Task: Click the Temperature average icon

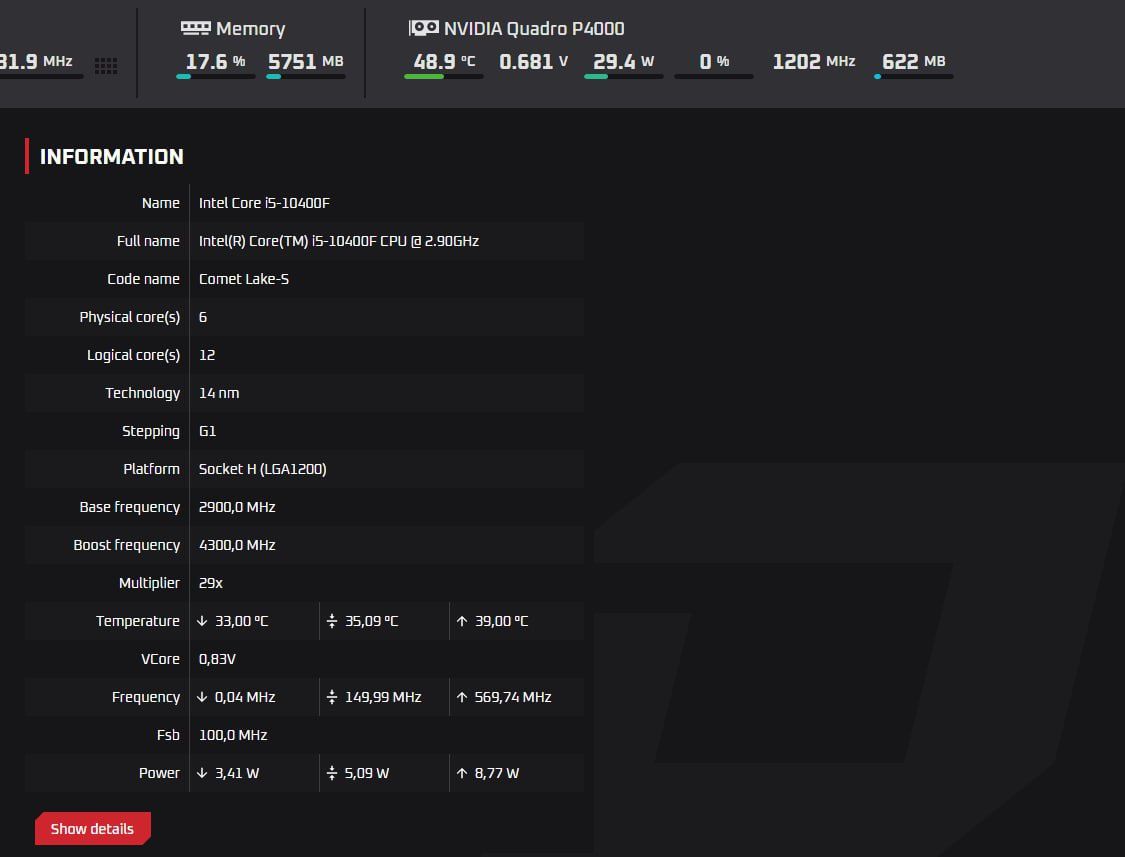Action: 331,621
